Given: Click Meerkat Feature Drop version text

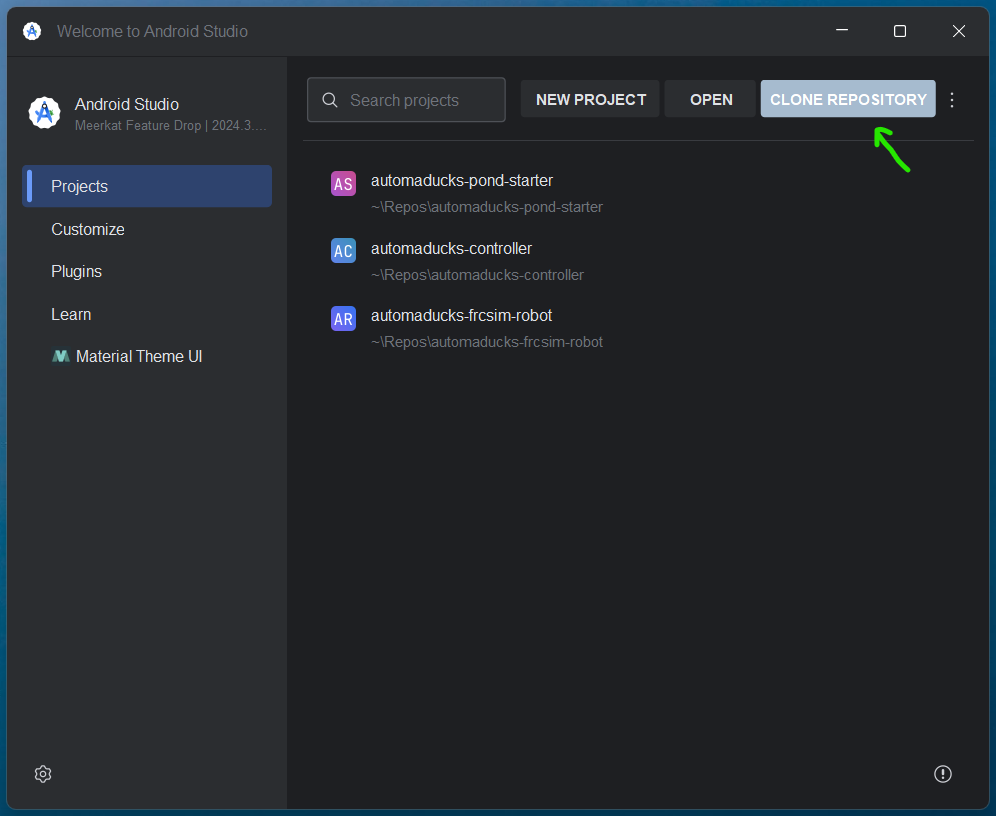Looking at the screenshot, I should [170, 126].
